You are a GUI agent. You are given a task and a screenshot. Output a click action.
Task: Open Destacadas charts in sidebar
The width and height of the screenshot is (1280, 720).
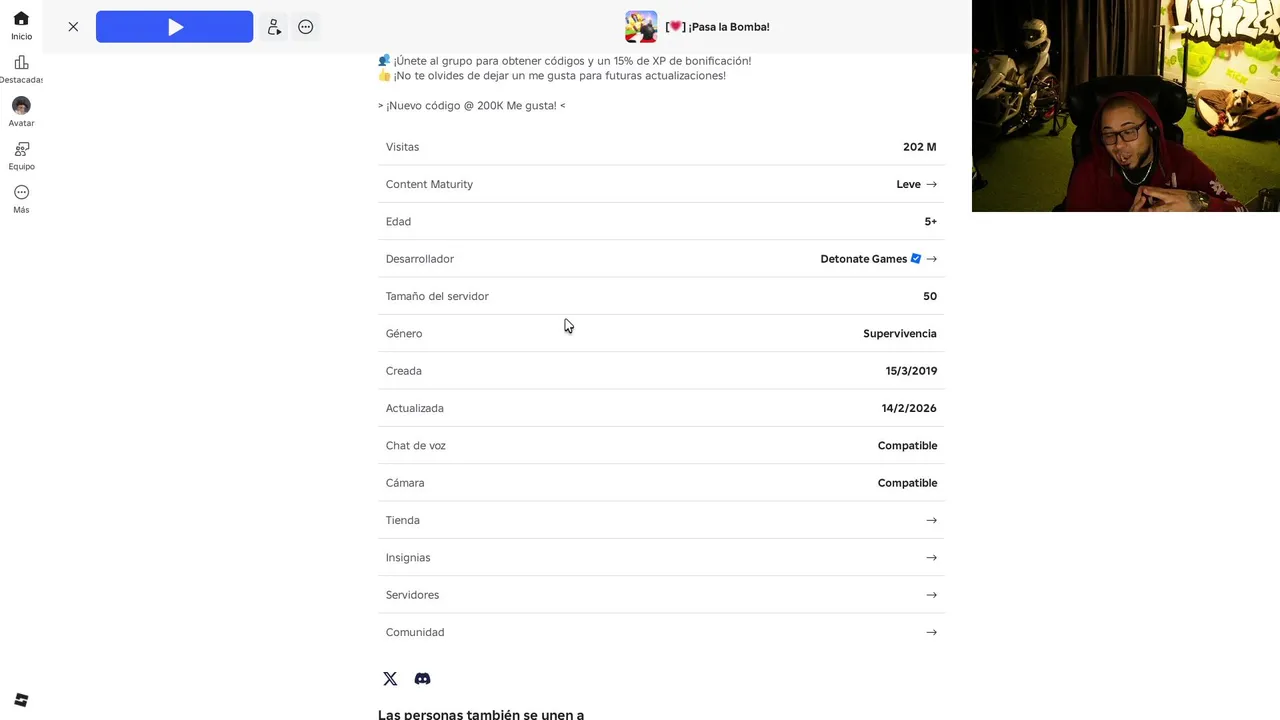[21, 69]
